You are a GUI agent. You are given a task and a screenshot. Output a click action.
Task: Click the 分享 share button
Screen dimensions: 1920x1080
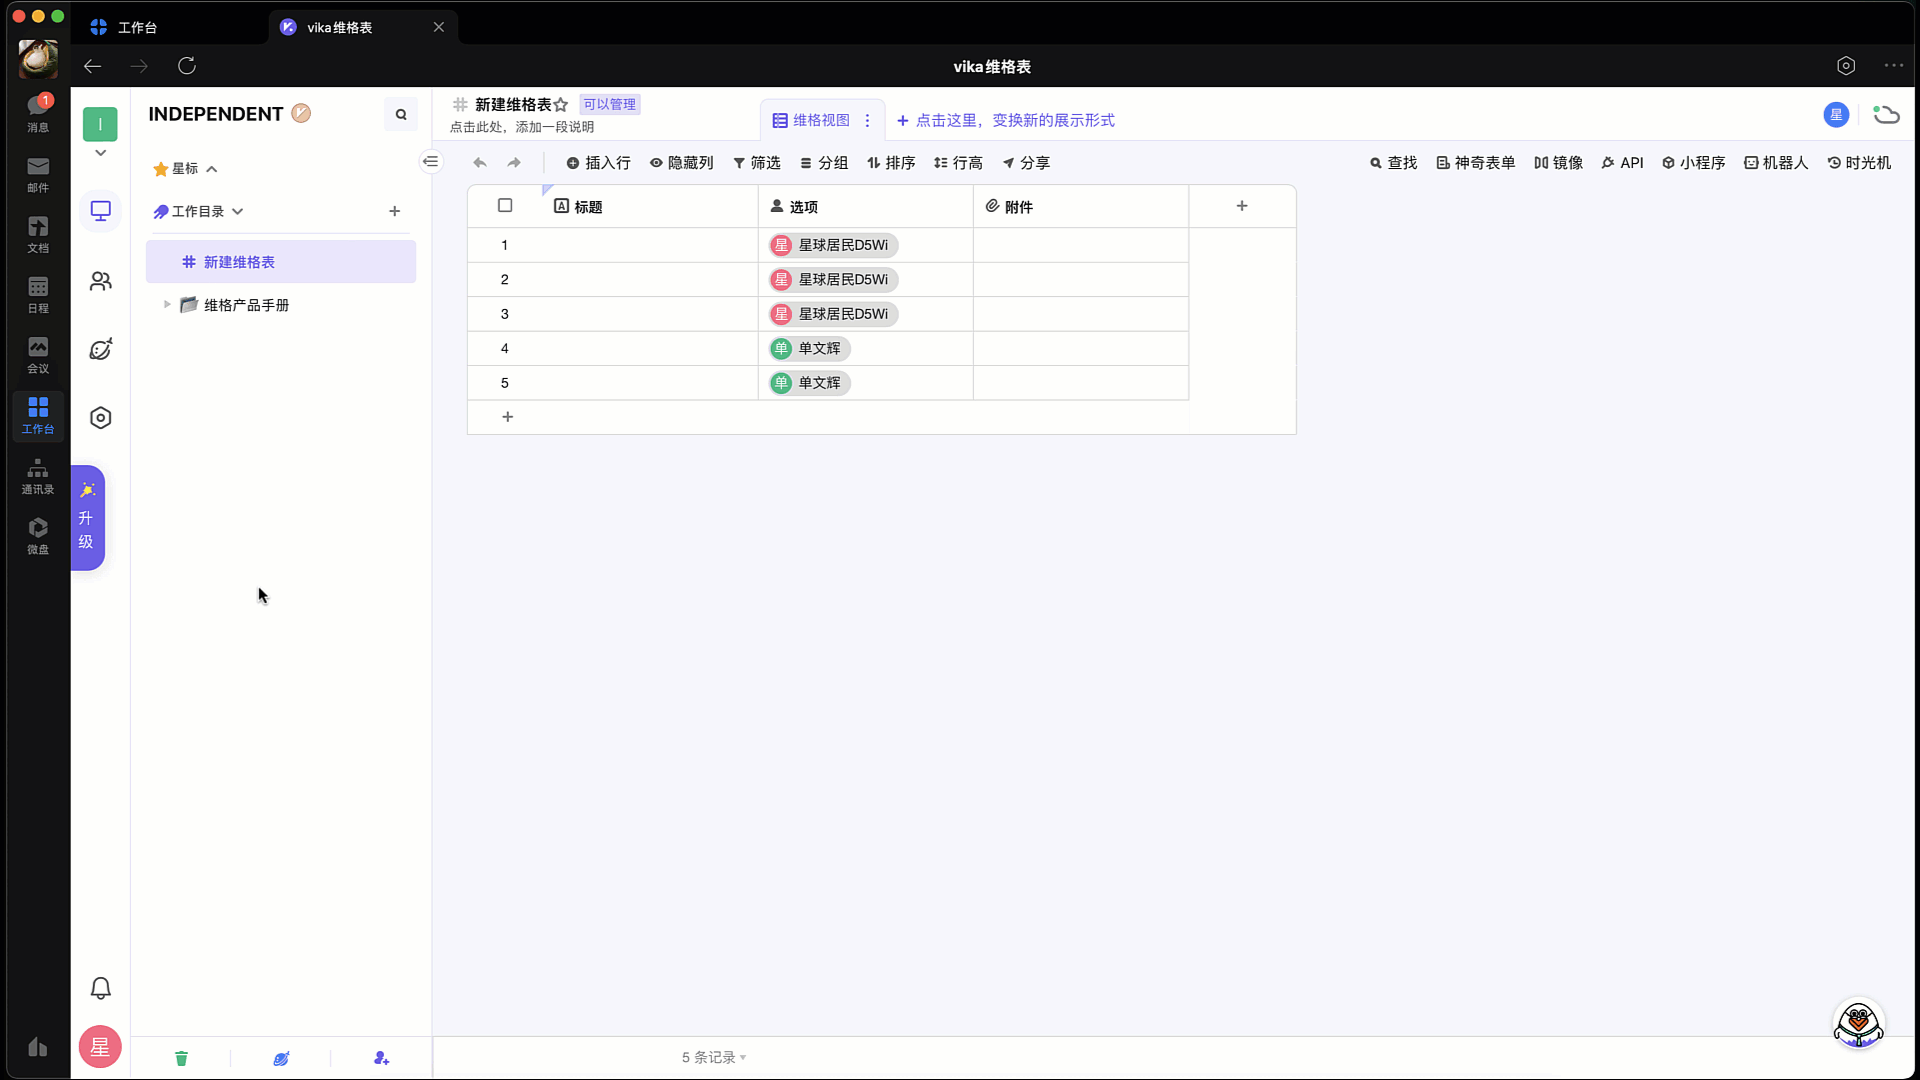point(1026,163)
